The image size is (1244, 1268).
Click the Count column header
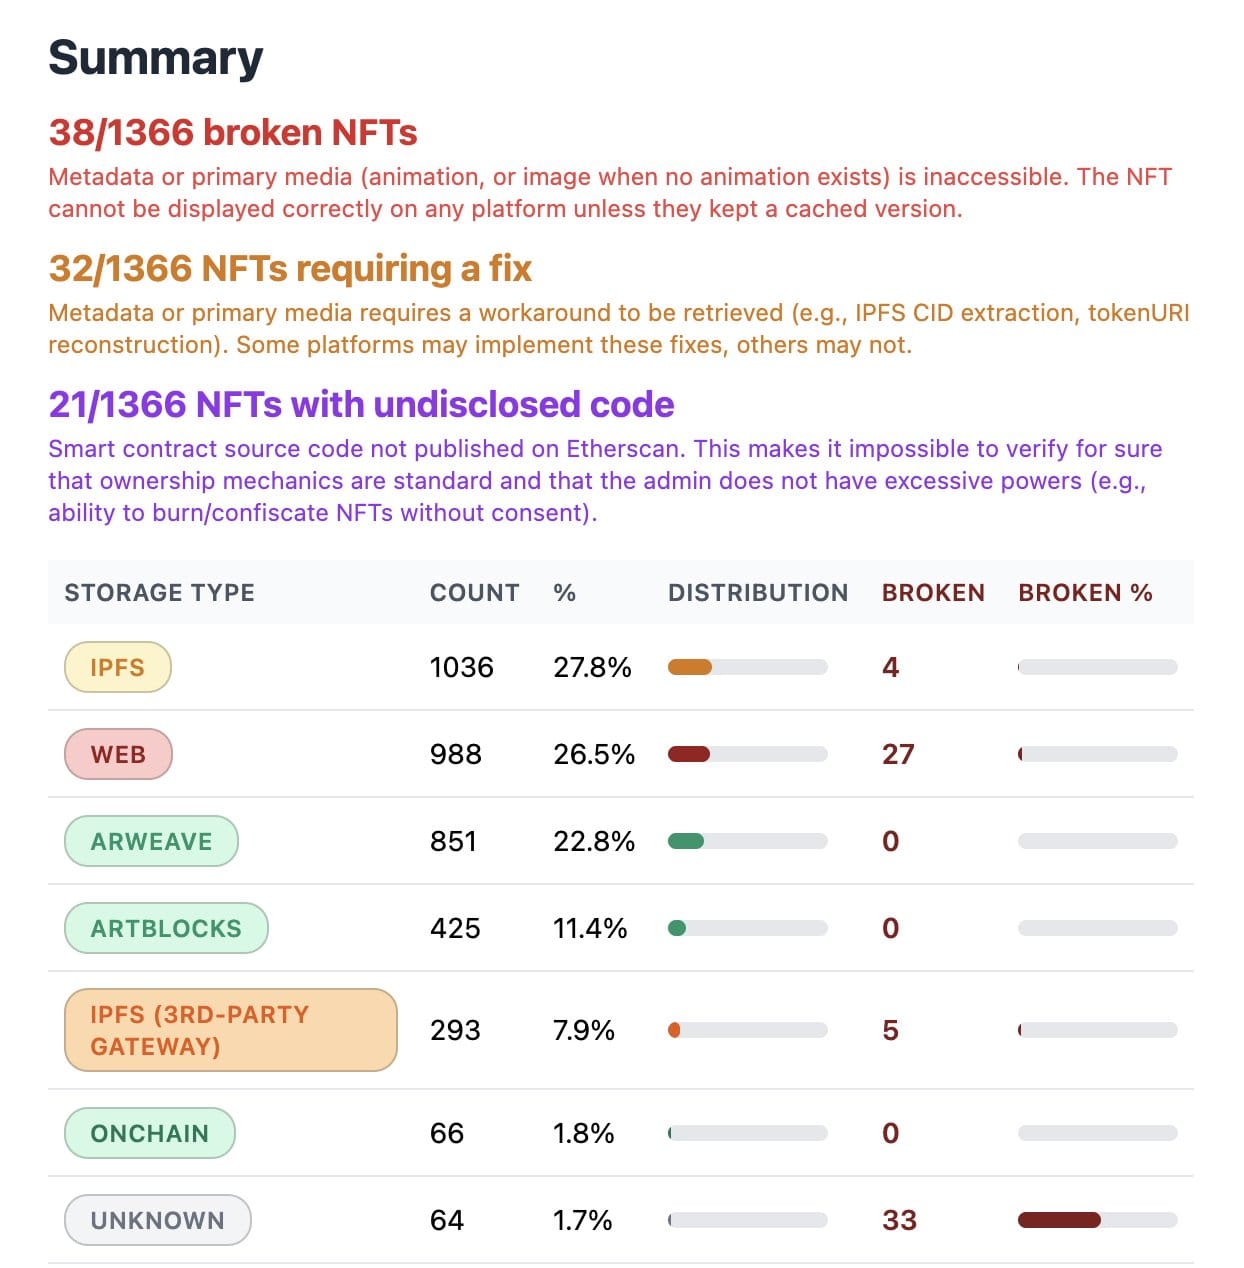coord(474,593)
